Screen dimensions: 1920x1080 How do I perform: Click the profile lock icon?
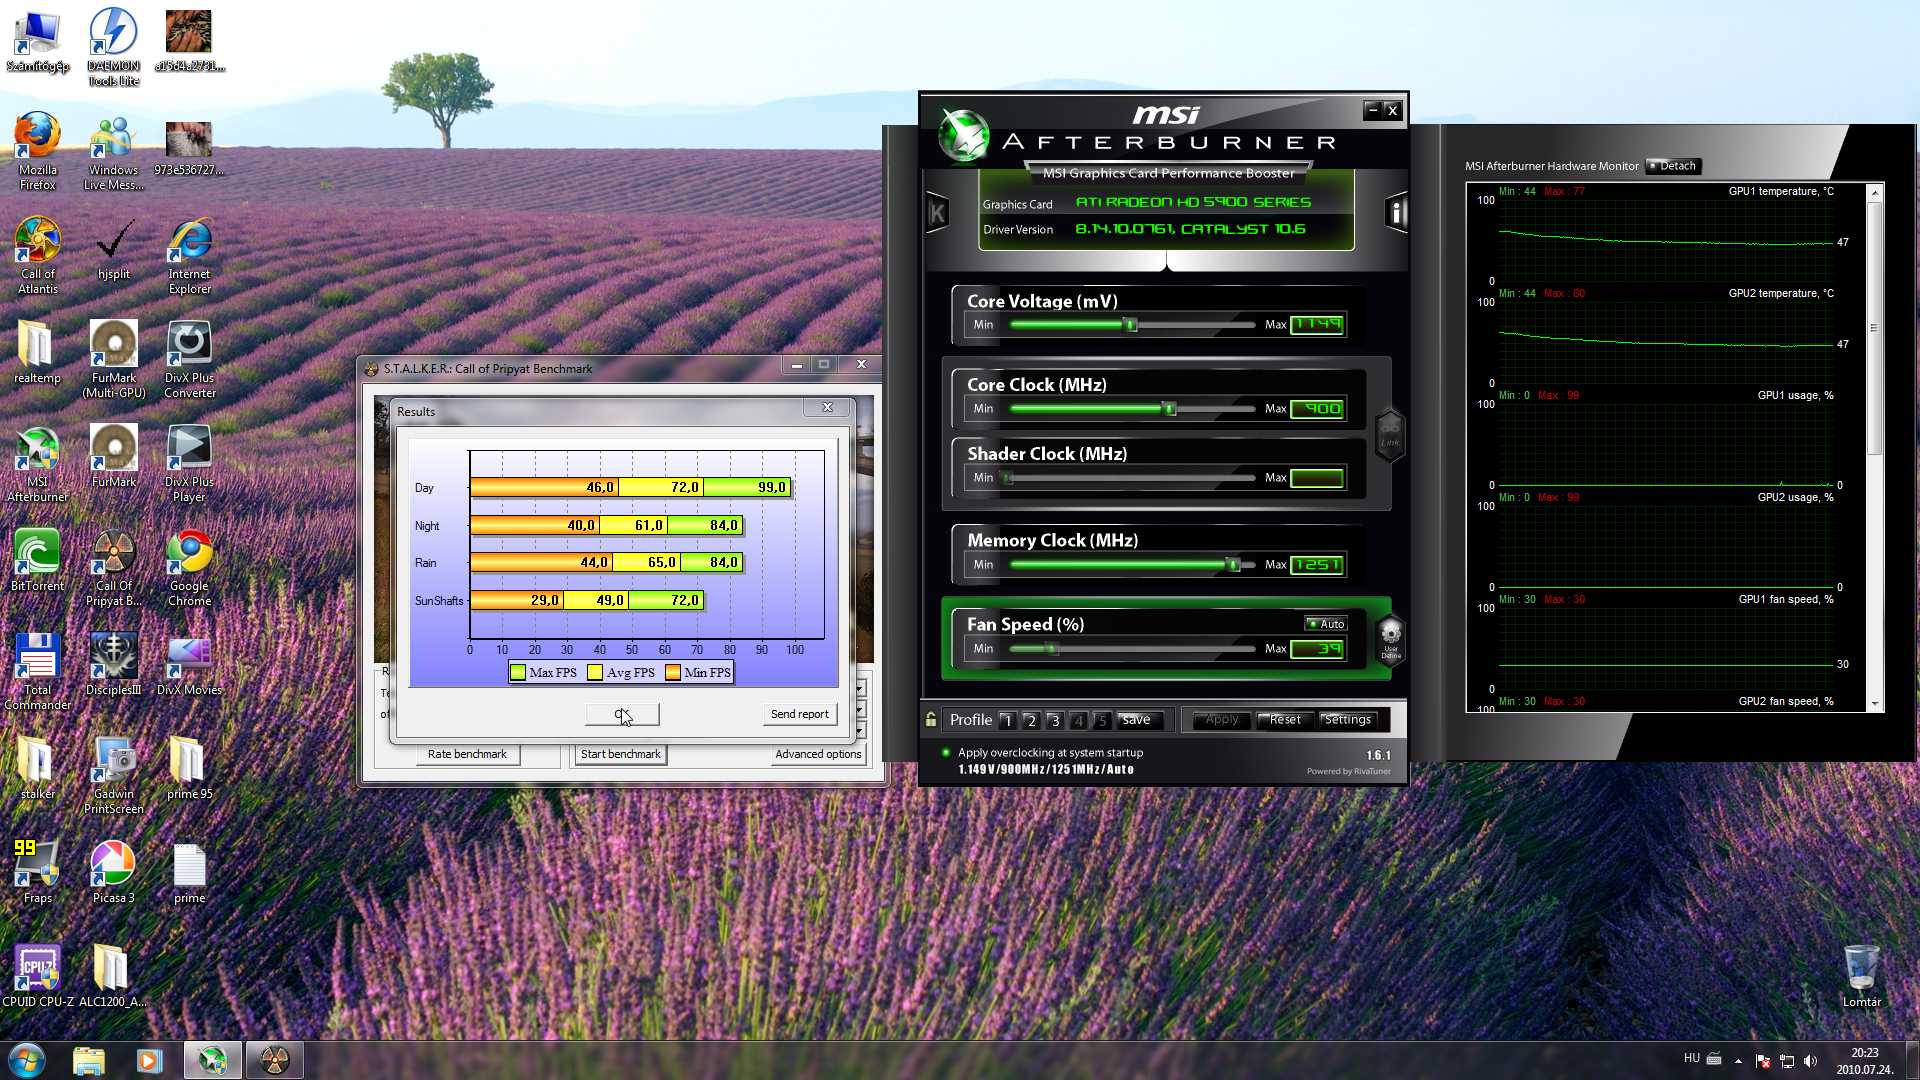(931, 720)
